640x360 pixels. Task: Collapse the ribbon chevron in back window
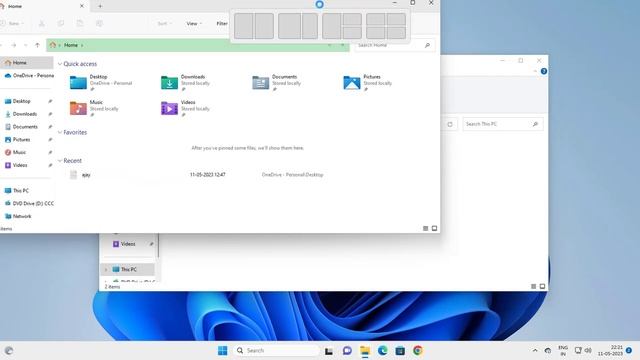tap(535, 71)
